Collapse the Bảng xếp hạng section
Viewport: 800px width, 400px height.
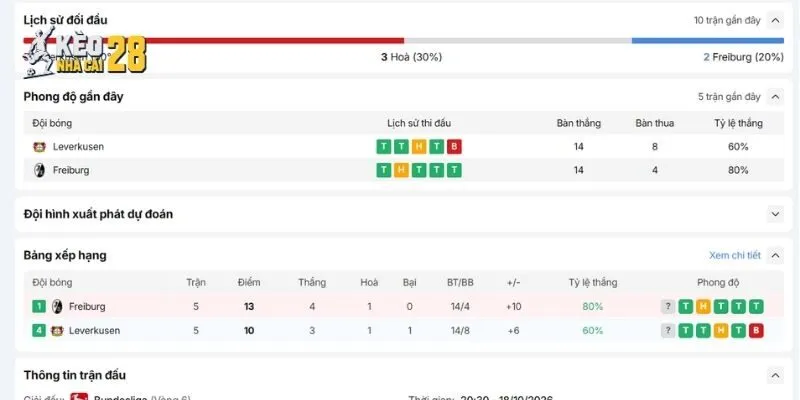coord(775,255)
